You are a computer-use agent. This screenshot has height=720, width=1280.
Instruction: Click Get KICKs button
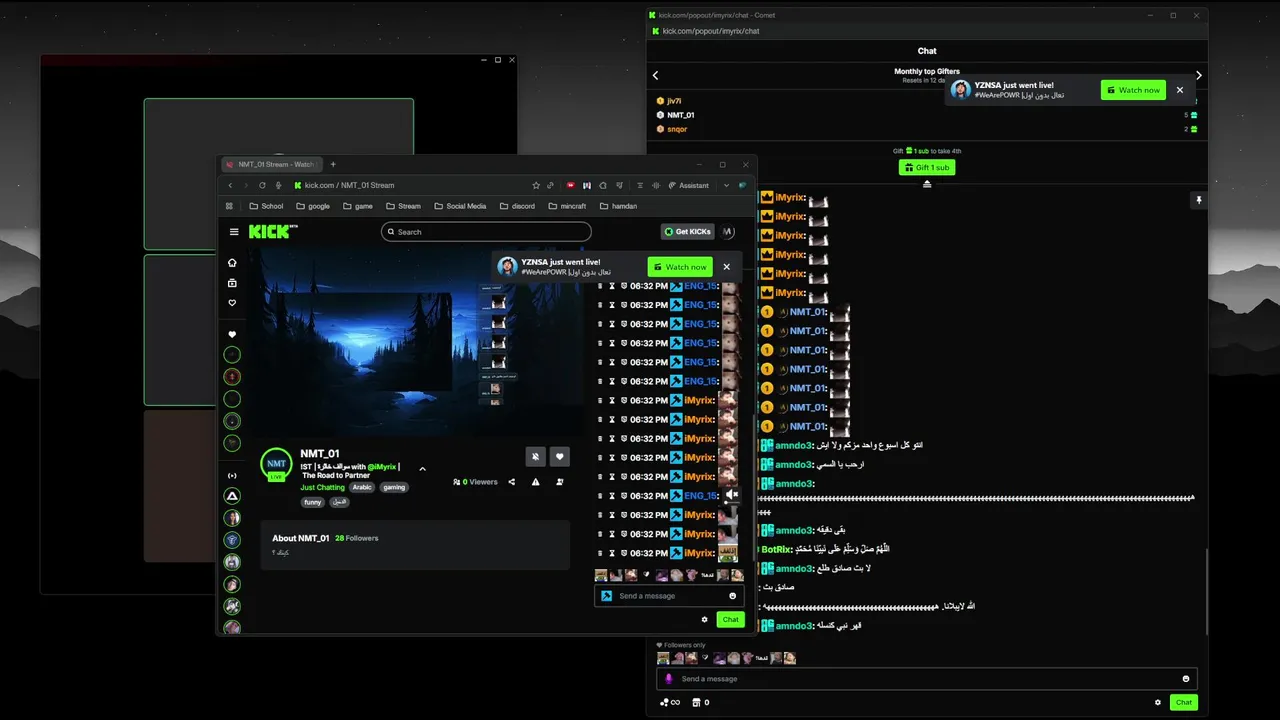click(688, 232)
